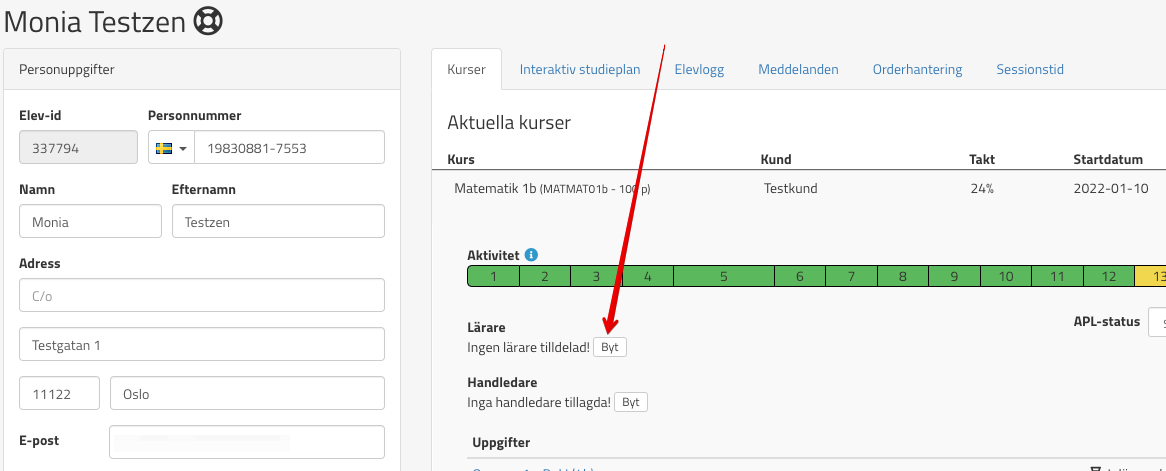Viewport: 1166px width, 471px height.
Task: Switch to the Interaktiv studieplan tab
Action: point(580,70)
